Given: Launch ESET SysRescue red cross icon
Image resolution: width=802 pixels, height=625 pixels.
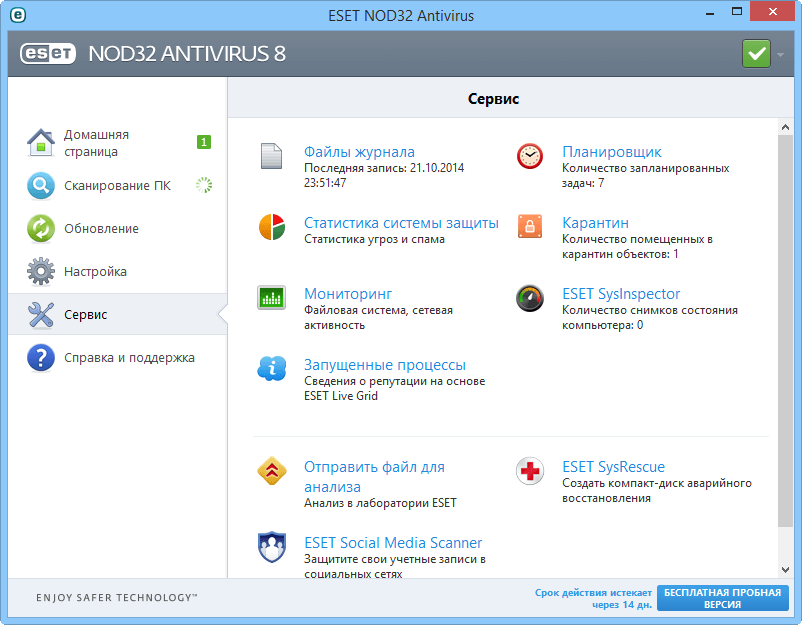Looking at the screenshot, I should (529, 468).
